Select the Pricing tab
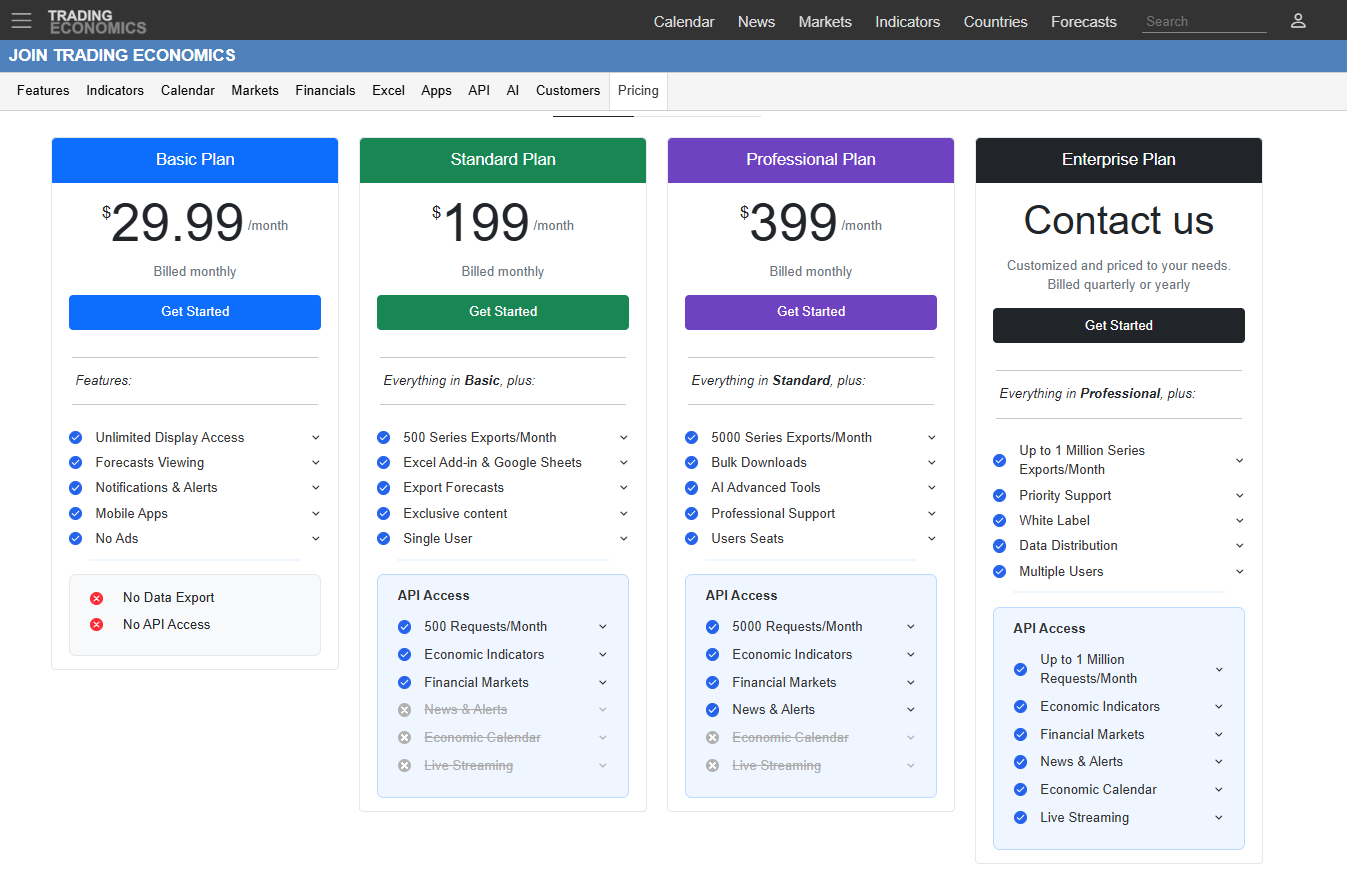1347x872 pixels. tap(638, 91)
